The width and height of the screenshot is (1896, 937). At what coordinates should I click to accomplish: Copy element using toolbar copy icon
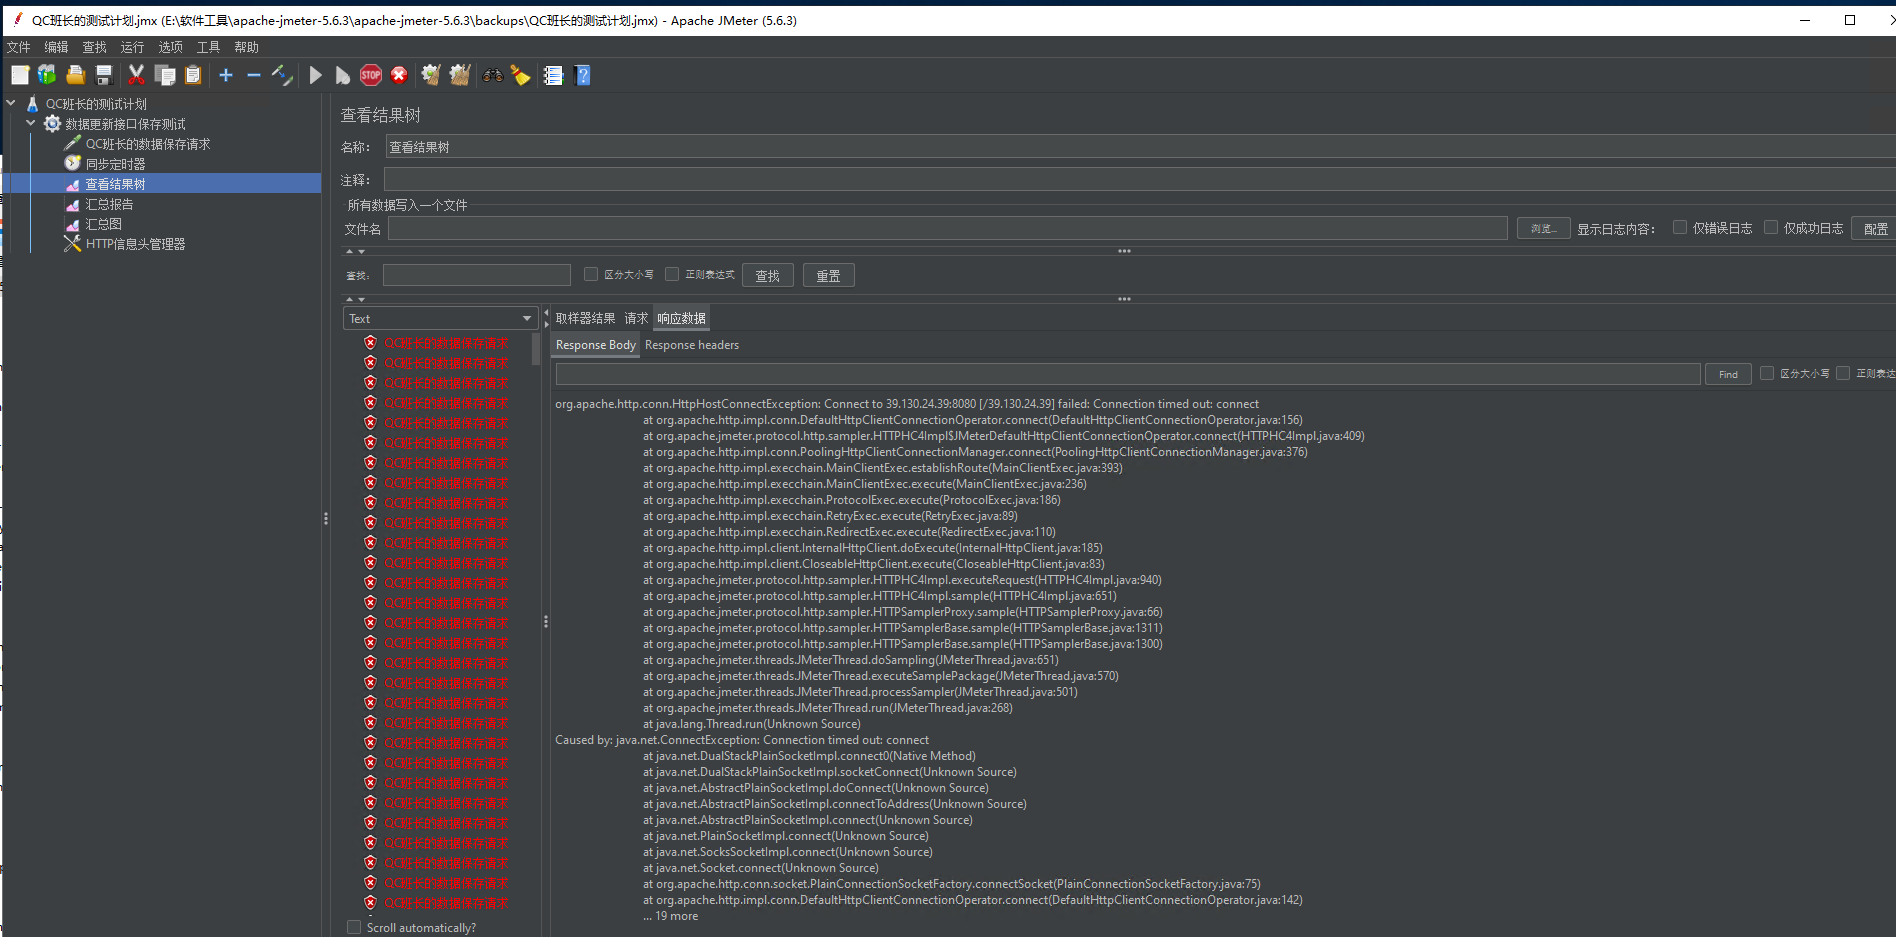[x=165, y=75]
